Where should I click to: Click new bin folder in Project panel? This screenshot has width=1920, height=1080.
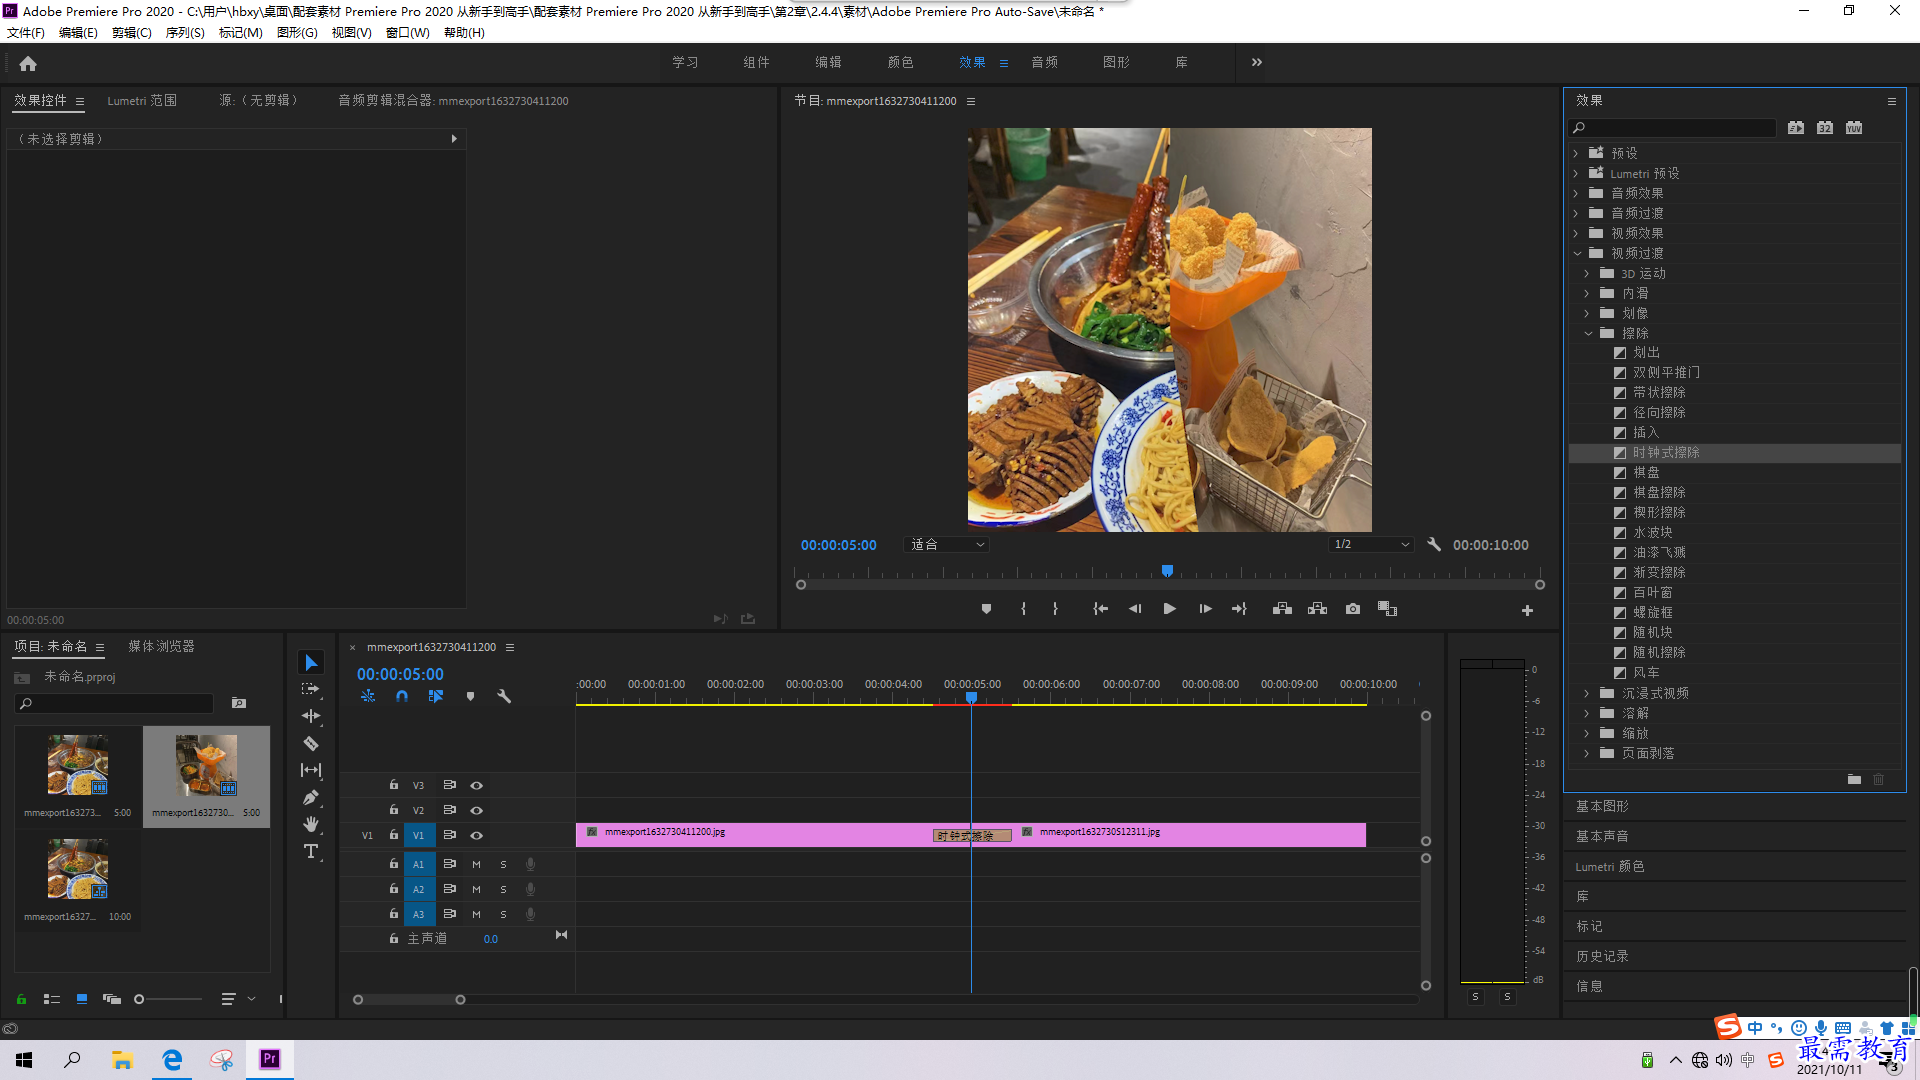(x=238, y=703)
